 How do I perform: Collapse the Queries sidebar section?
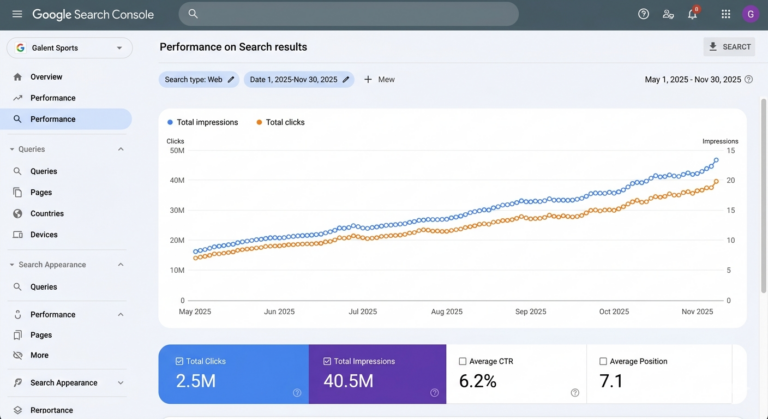coord(120,149)
